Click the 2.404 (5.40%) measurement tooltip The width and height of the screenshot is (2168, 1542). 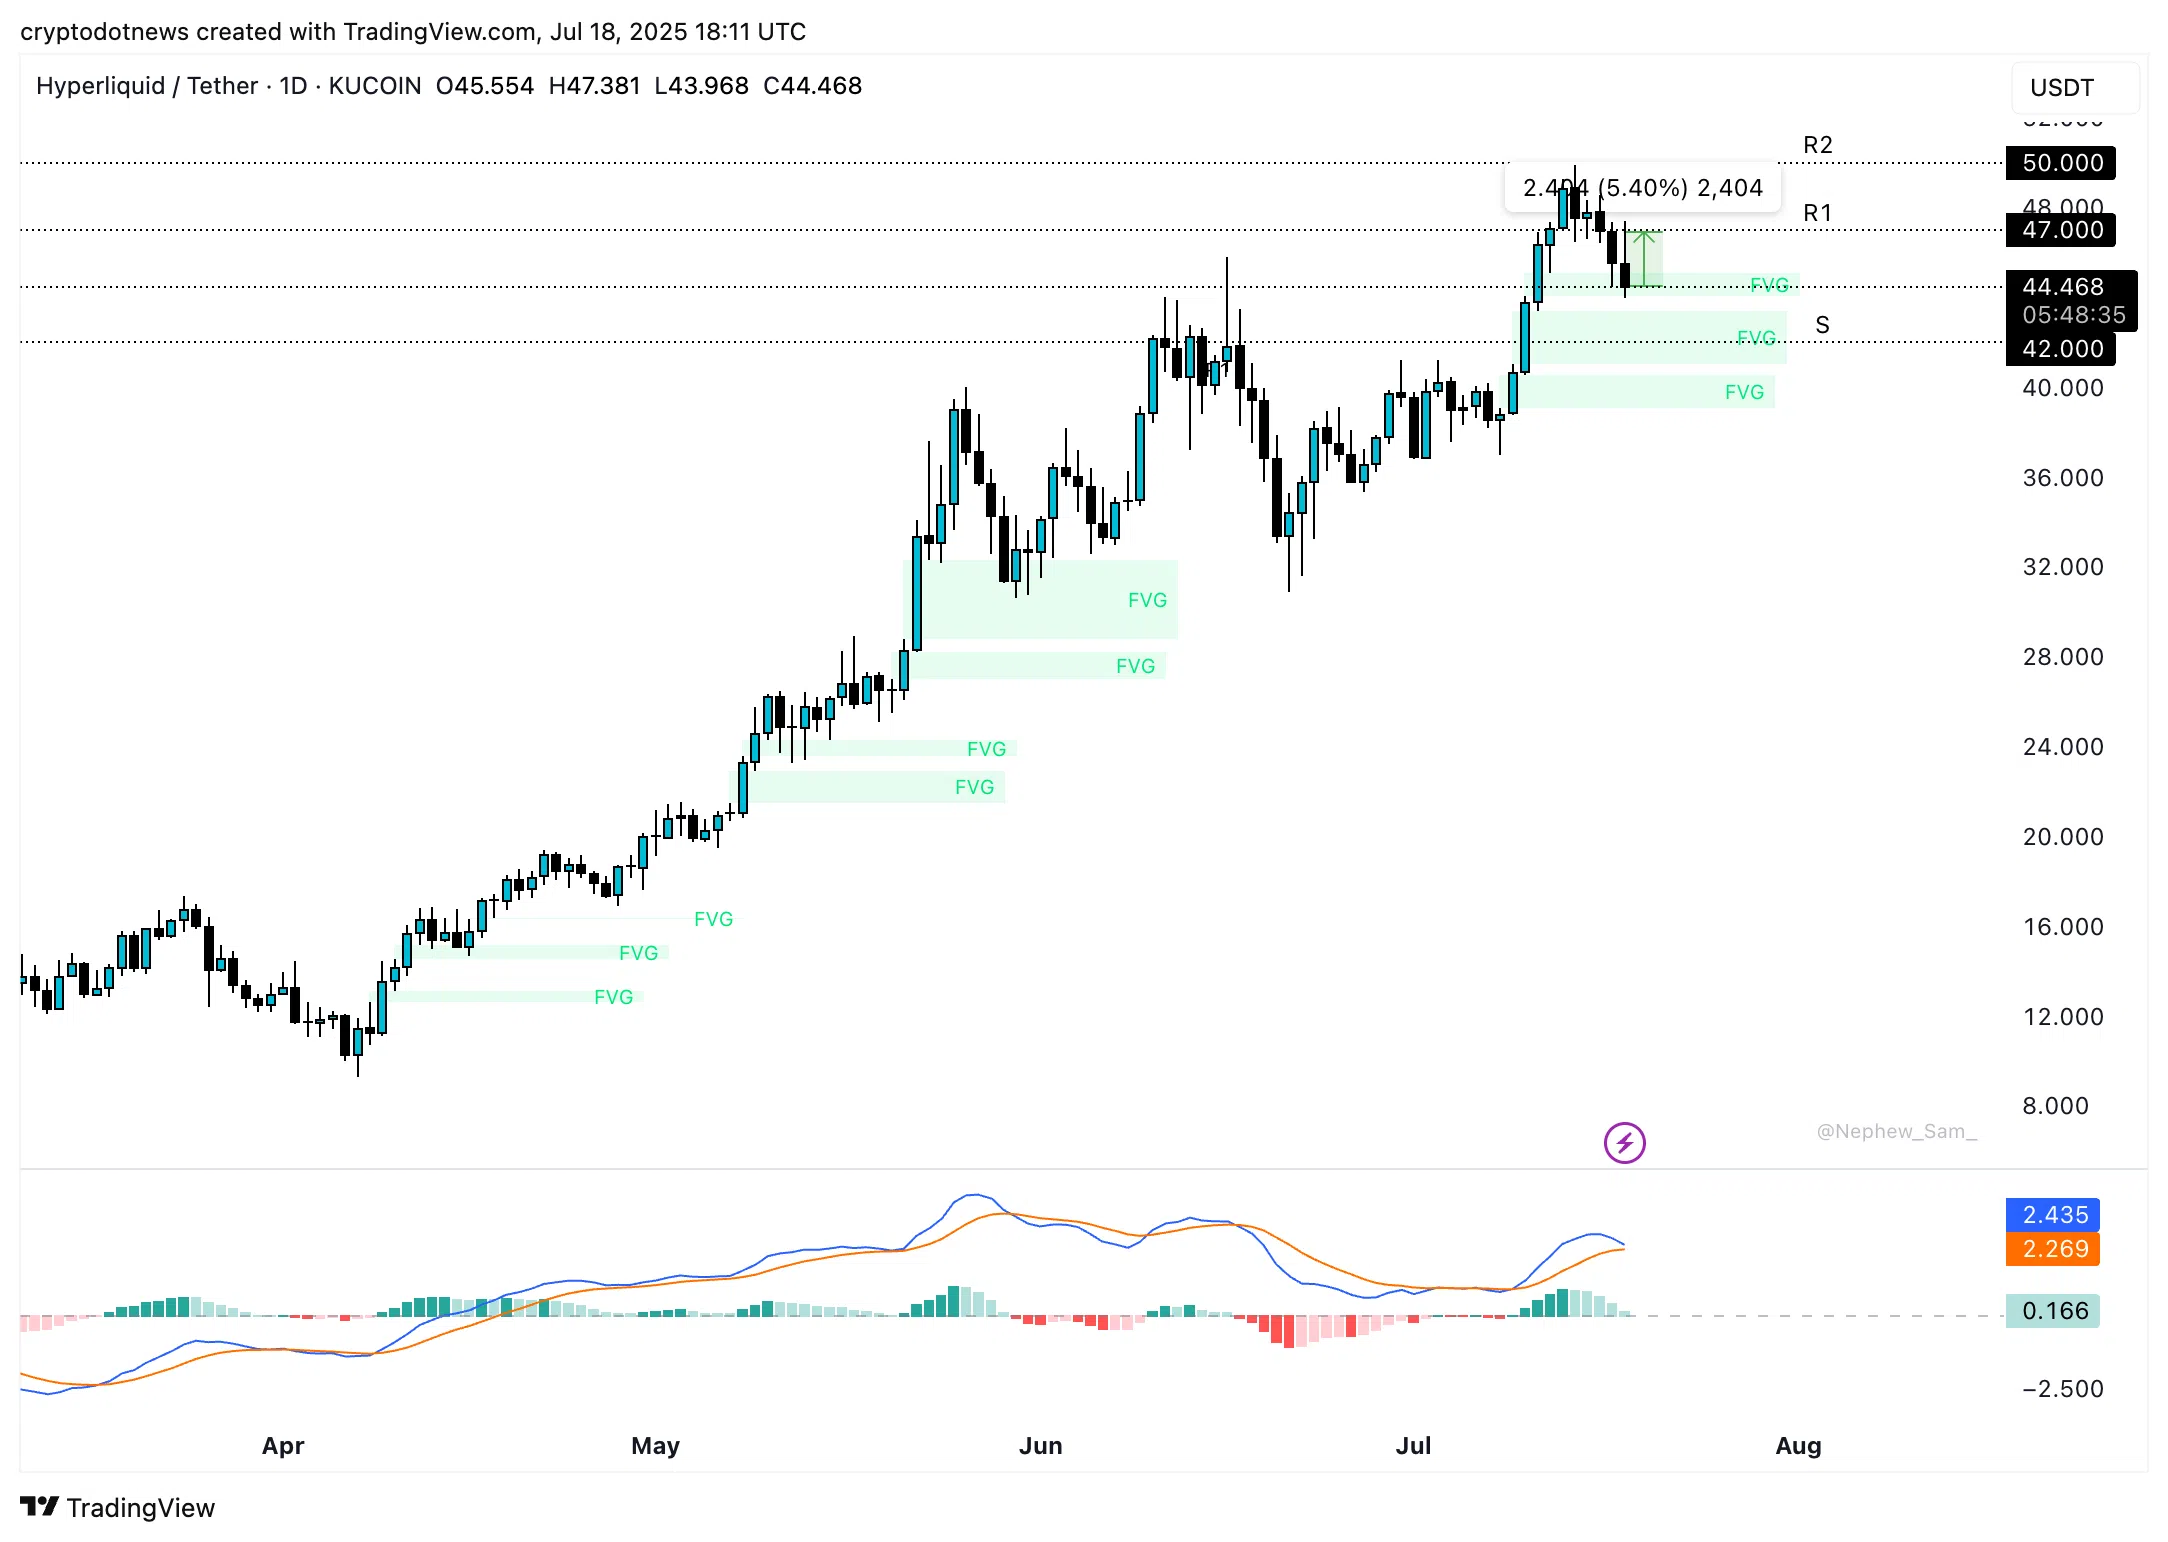click(1644, 187)
